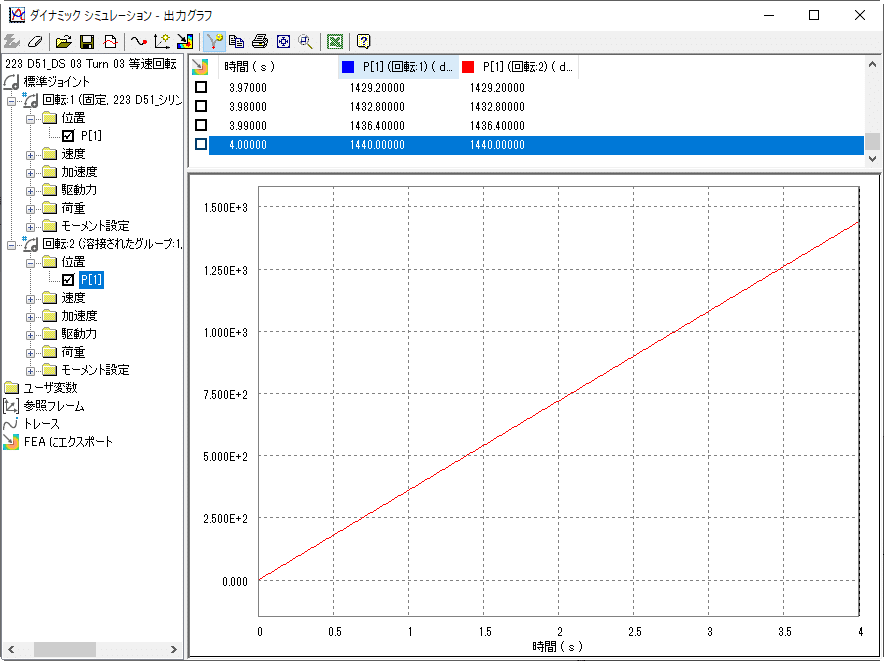Expand 速度 folder under 回転:1
The width and height of the screenshot is (884, 661).
[x=30, y=155]
